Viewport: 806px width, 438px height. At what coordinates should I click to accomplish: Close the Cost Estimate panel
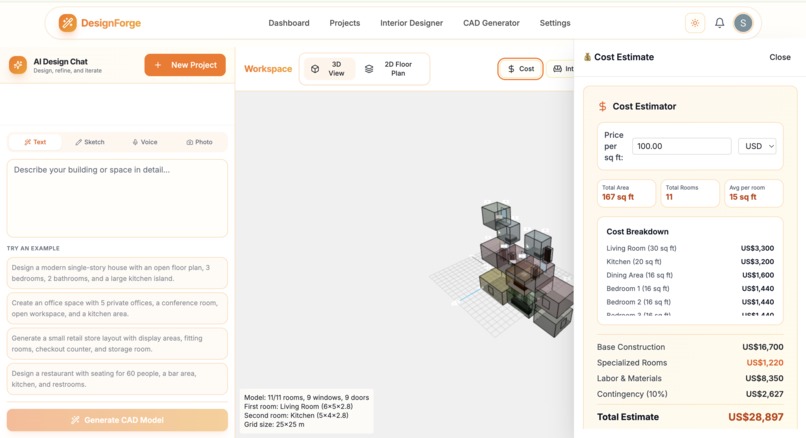click(780, 57)
